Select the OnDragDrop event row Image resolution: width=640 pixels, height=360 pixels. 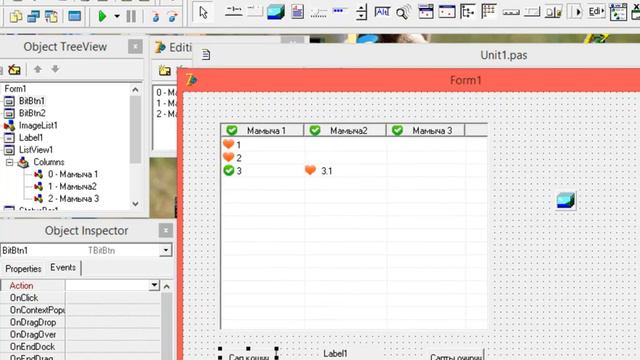(x=80, y=322)
